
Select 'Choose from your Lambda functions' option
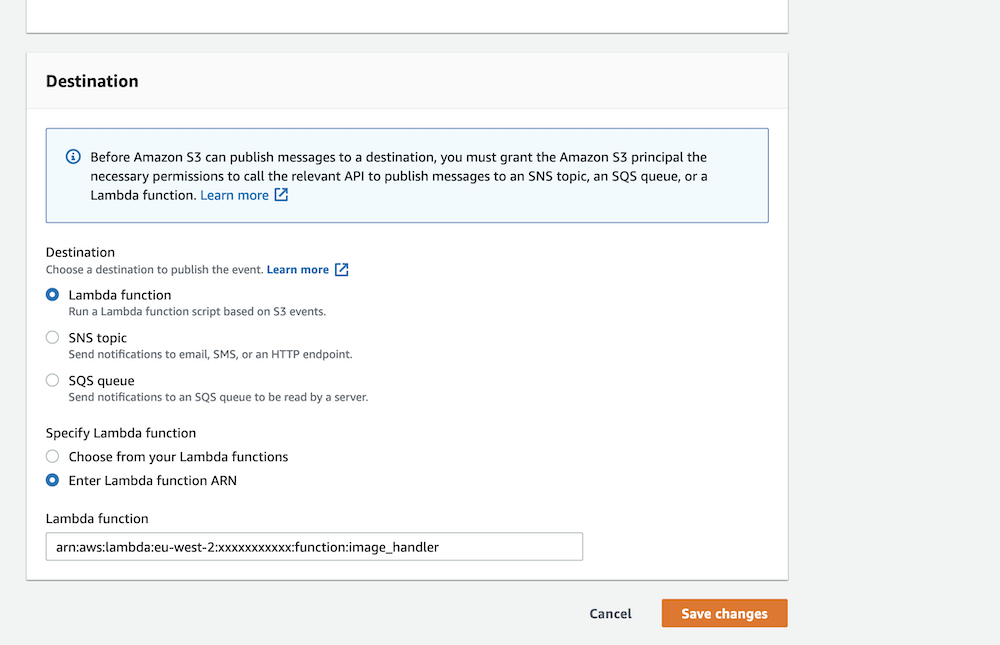pyautogui.click(x=53, y=457)
